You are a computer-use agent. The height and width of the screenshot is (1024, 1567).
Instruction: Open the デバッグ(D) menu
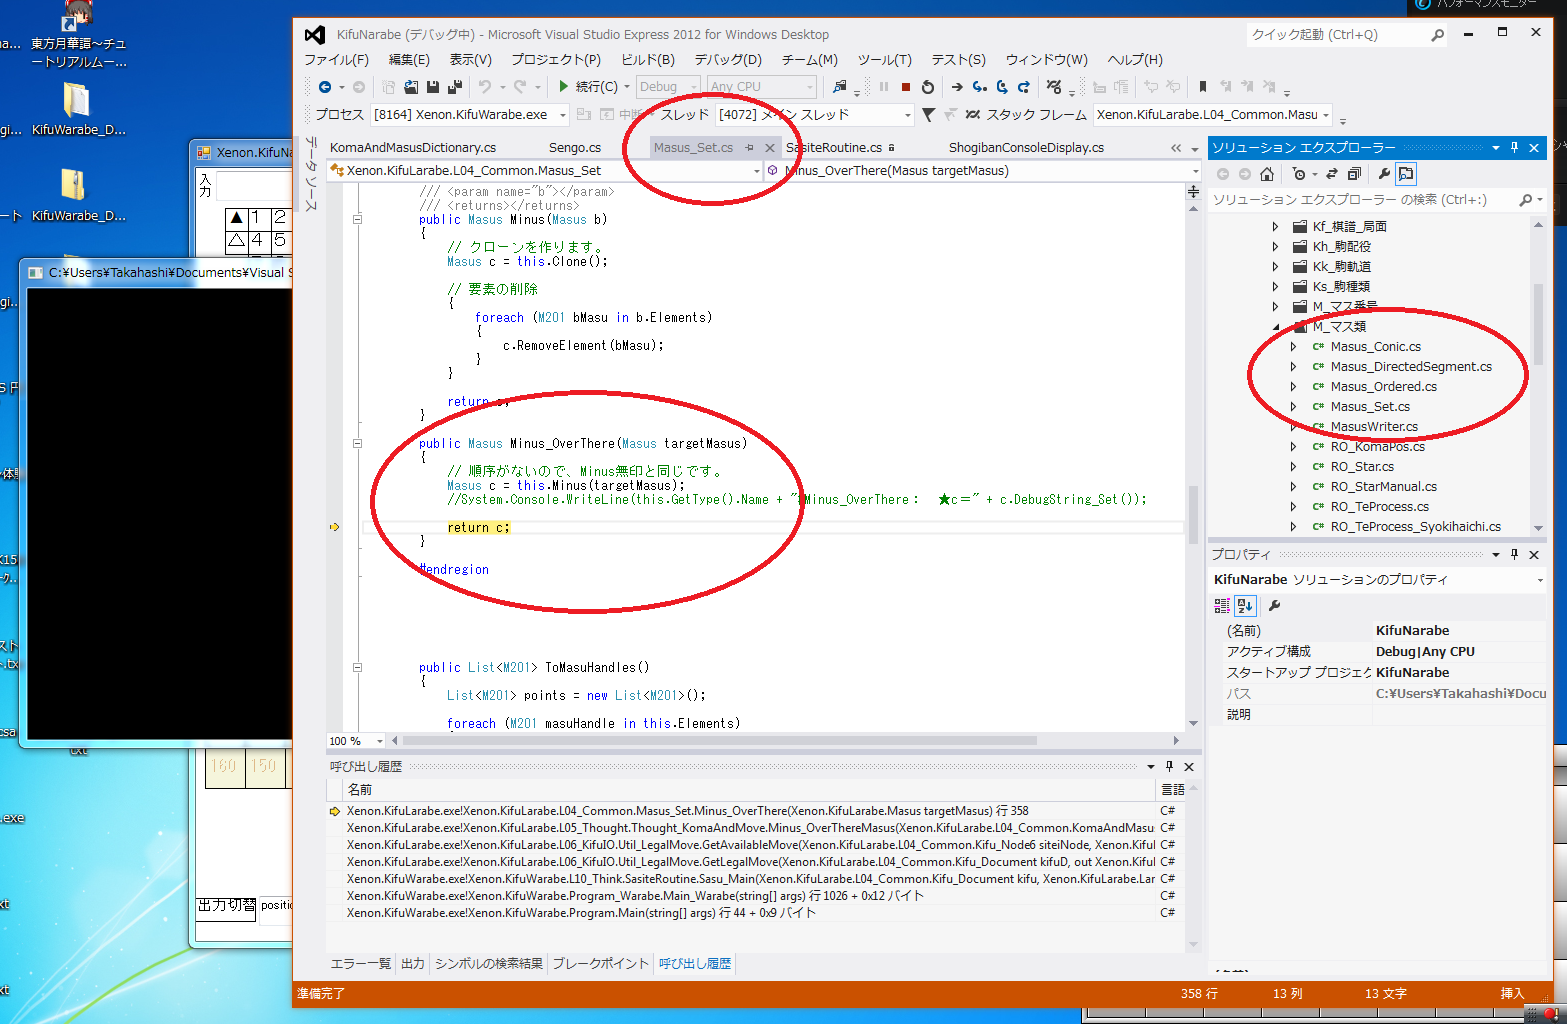pyautogui.click(x=727, y=60)
